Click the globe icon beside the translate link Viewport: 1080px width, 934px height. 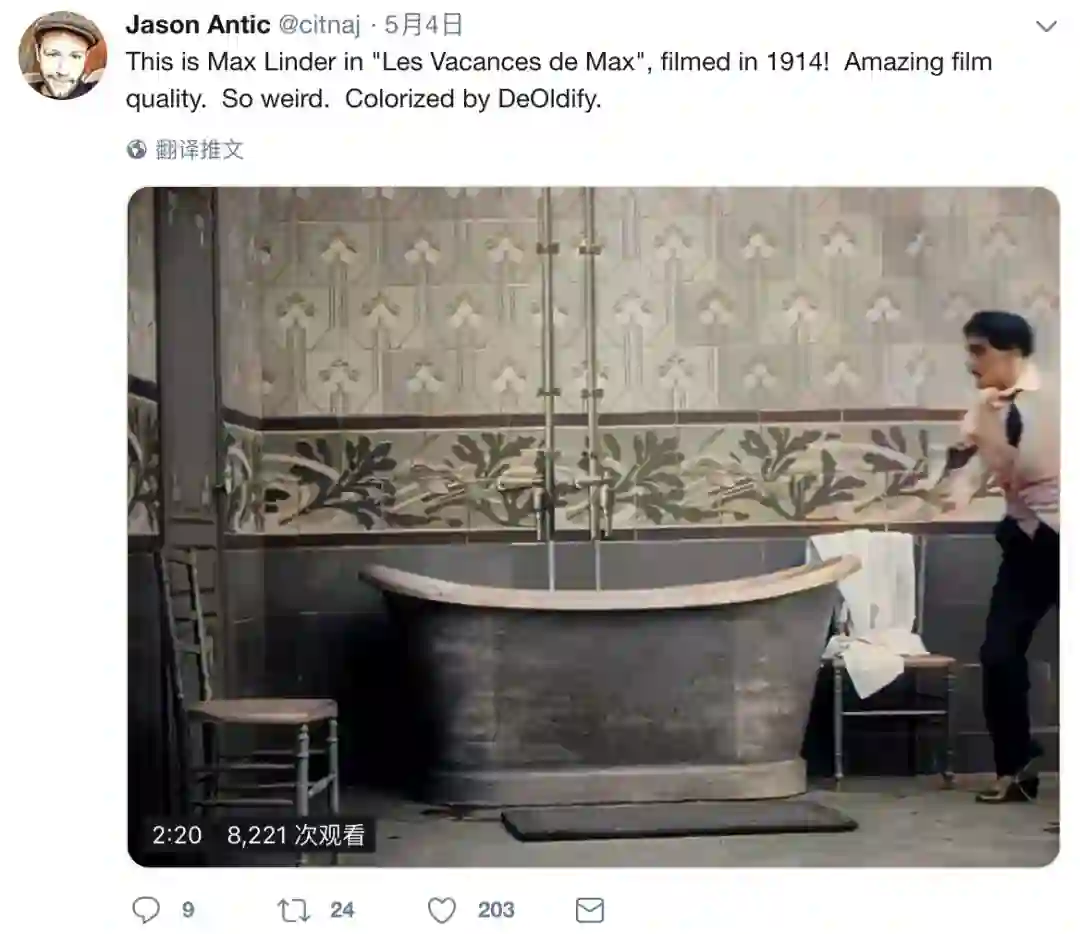point(136,149)
